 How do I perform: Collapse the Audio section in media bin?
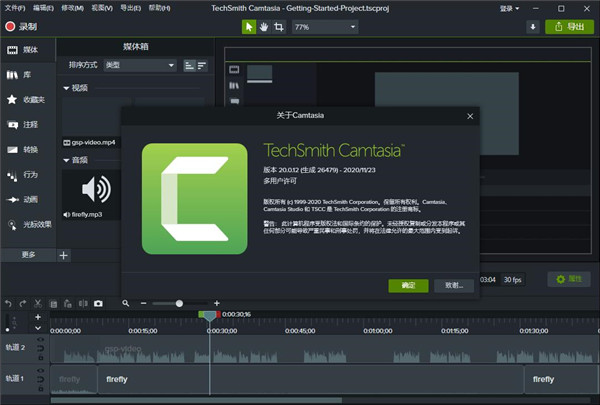click(67, 160)
